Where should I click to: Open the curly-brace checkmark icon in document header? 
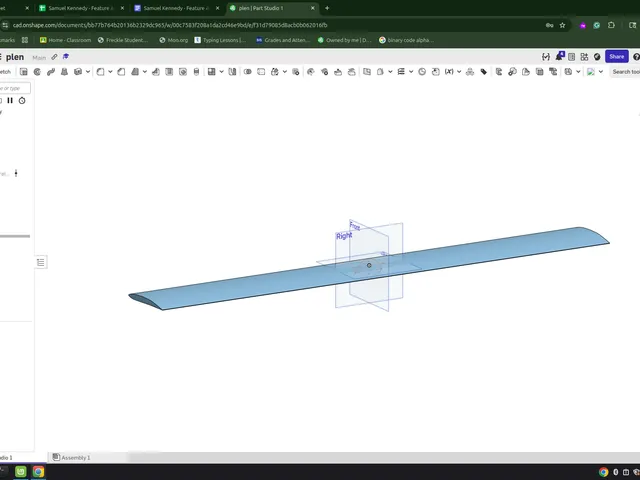click(546, 57)
